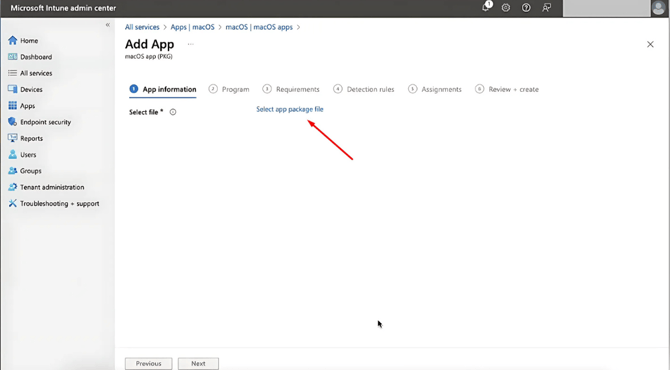Open the feedback person icon
The width and height of the screenshot is (670, 370).
pyautogui.click(x=546, y=8)
